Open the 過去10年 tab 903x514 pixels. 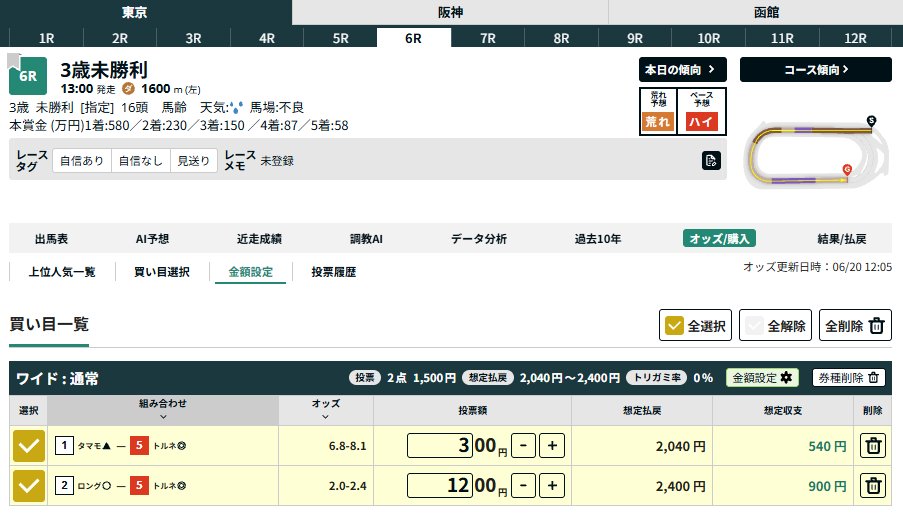point(598,239)
